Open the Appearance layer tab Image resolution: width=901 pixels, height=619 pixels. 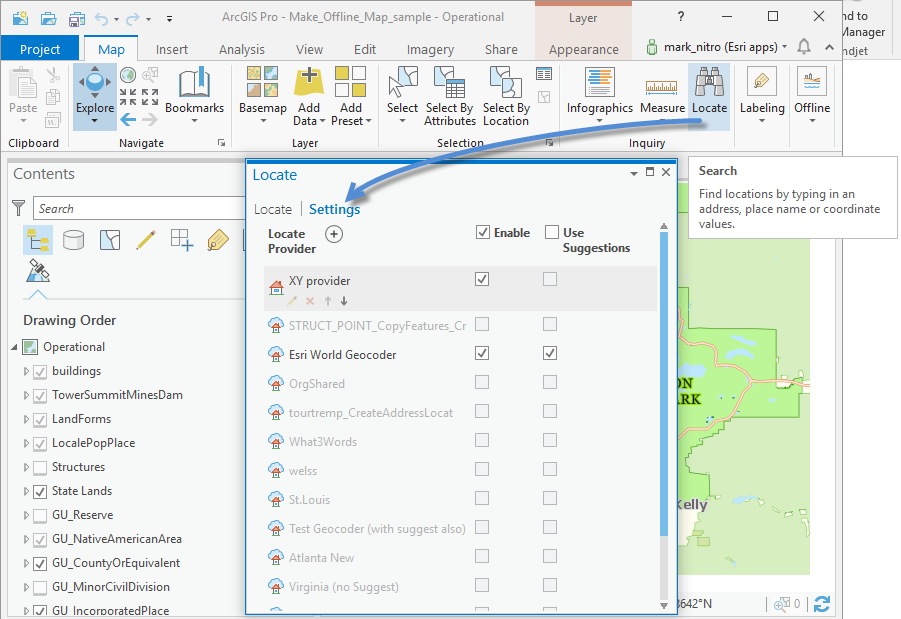coord(583,49)
